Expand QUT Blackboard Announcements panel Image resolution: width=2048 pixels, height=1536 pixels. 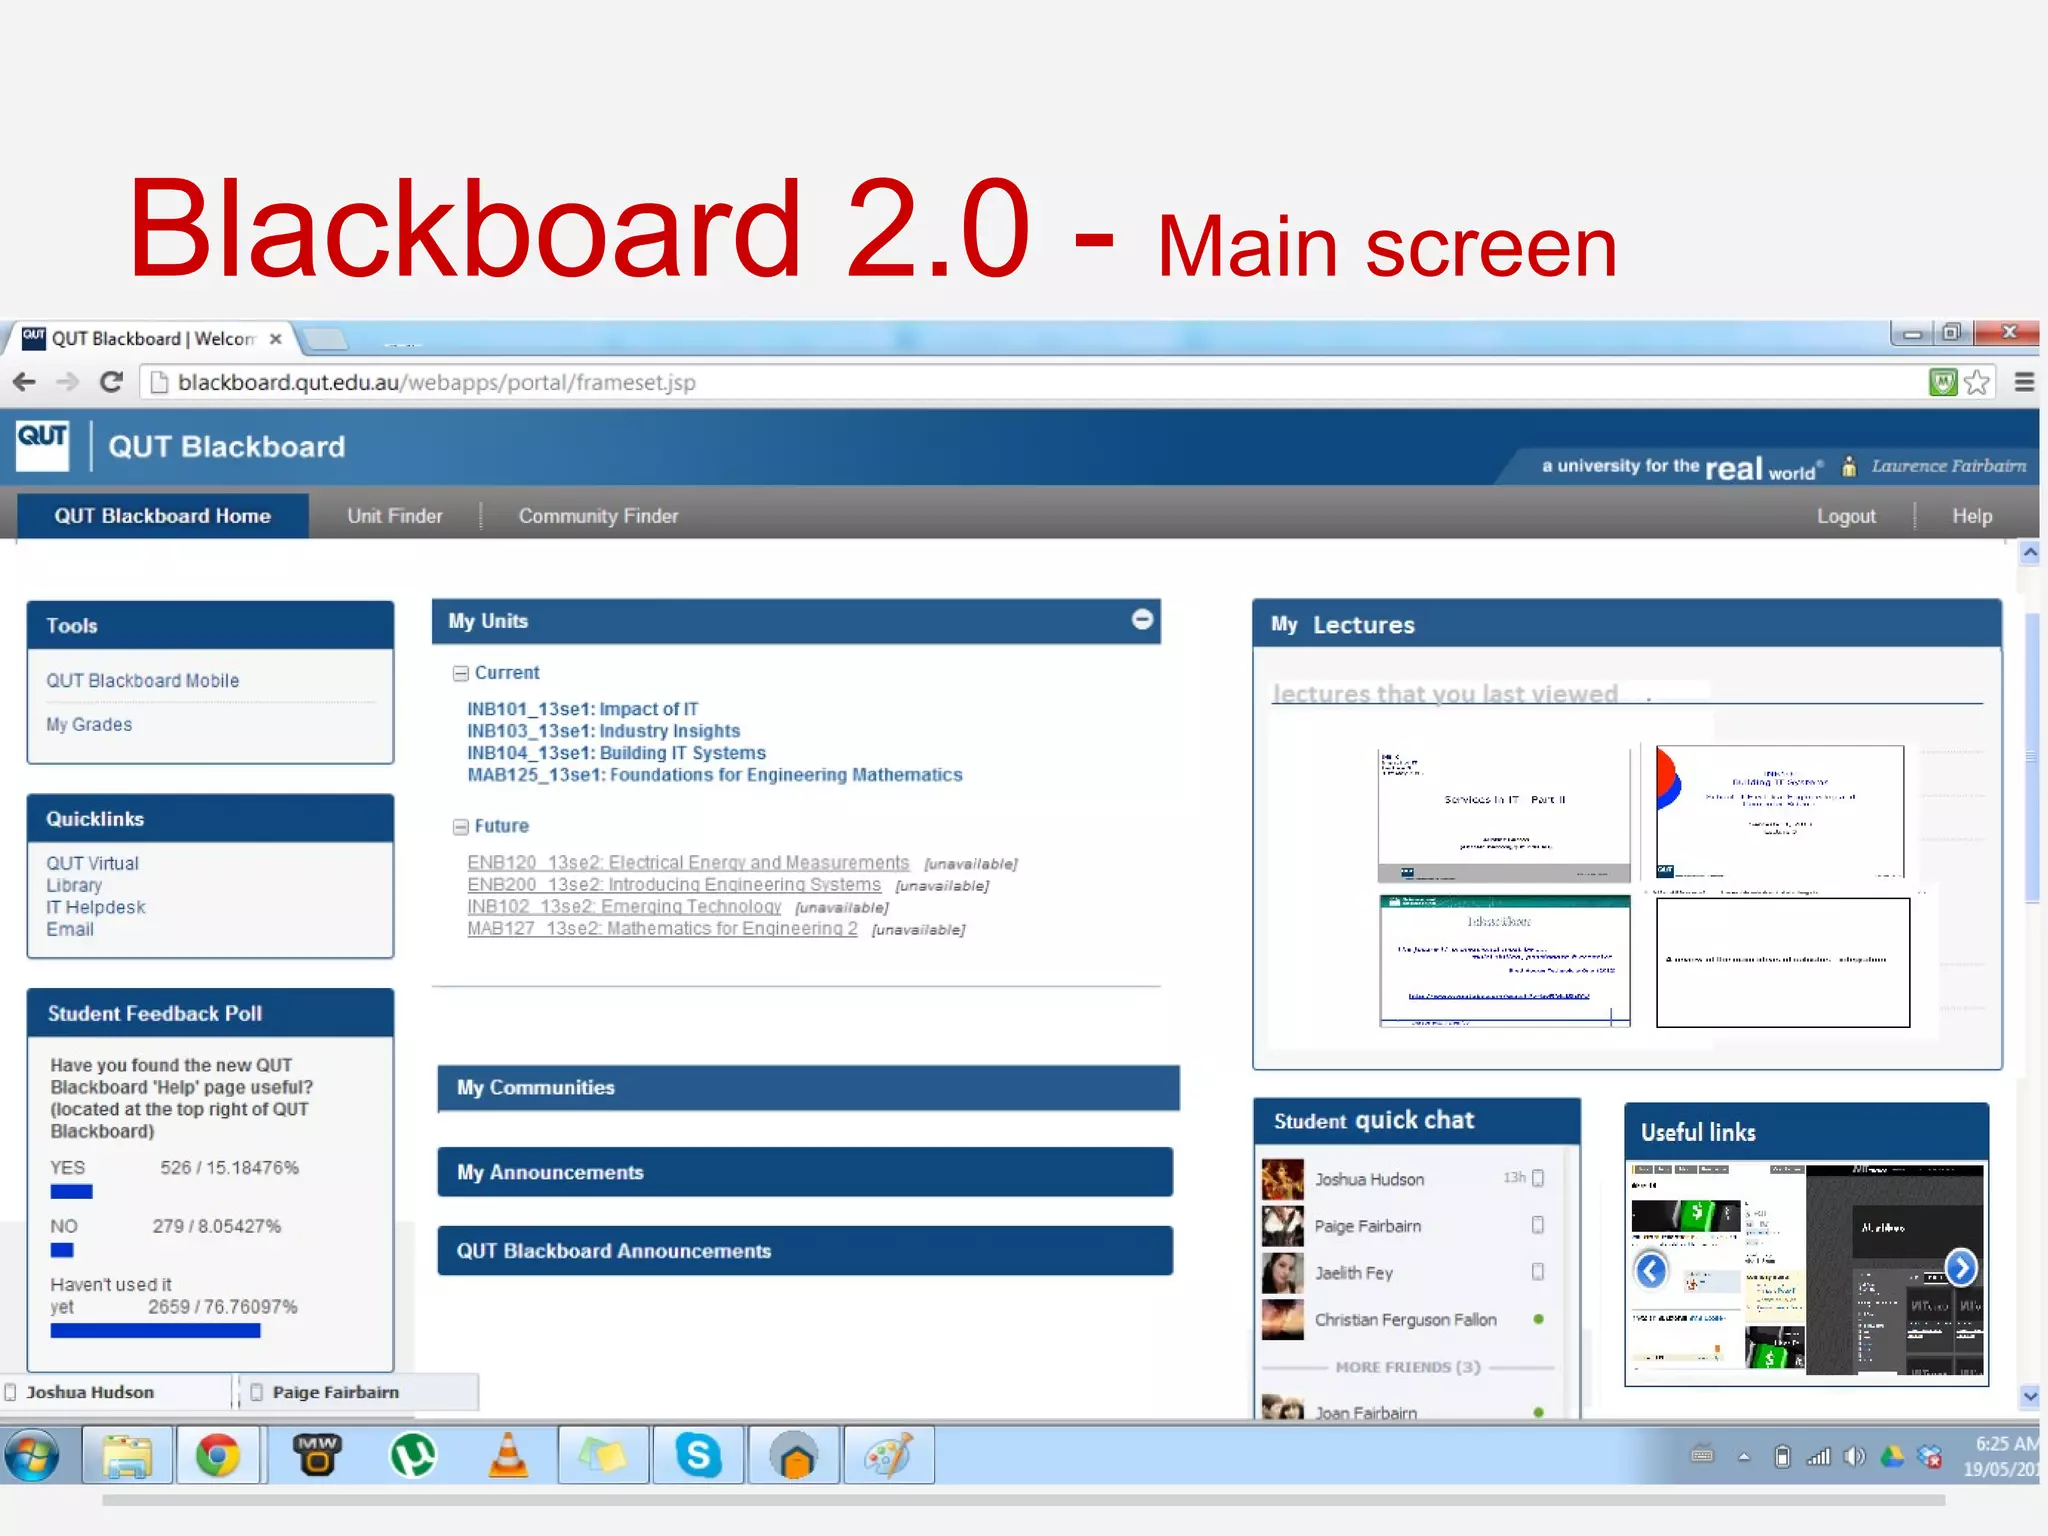coord(805,1251)
